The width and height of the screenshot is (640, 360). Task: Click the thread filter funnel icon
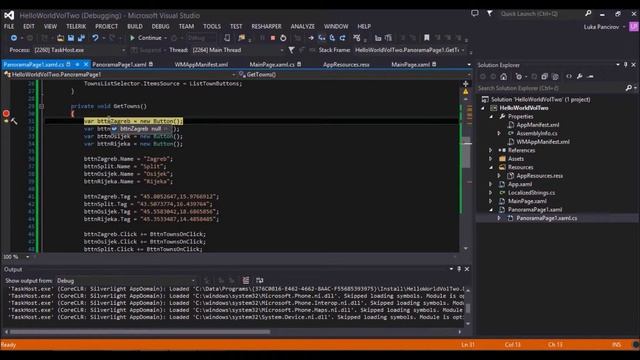coord(291,50)
